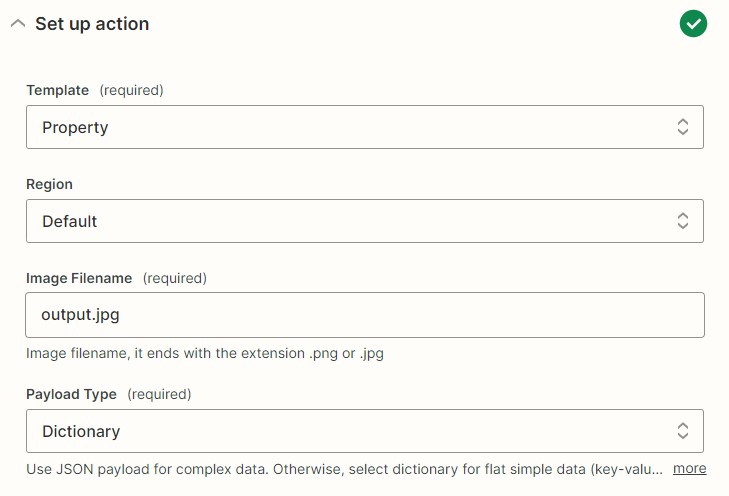Viewport: 729px width, 496px height.
Task: Click the Payload Type field label
Action: [x=71, y=394]
